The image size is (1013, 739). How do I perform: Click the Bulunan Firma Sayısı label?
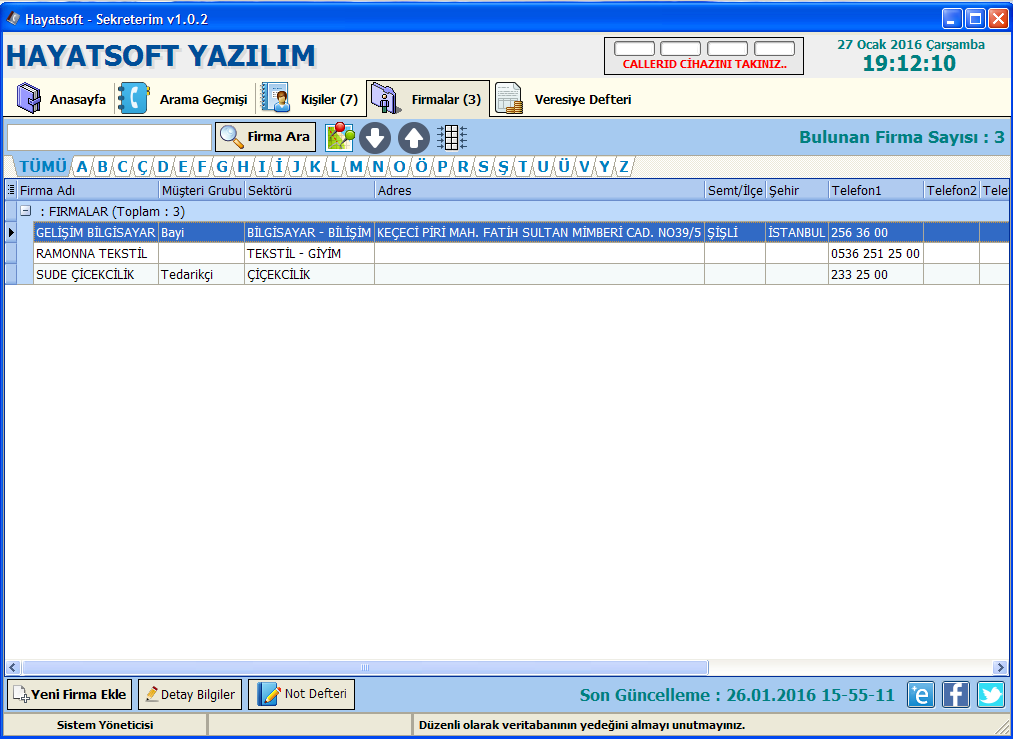coord(902,137)
